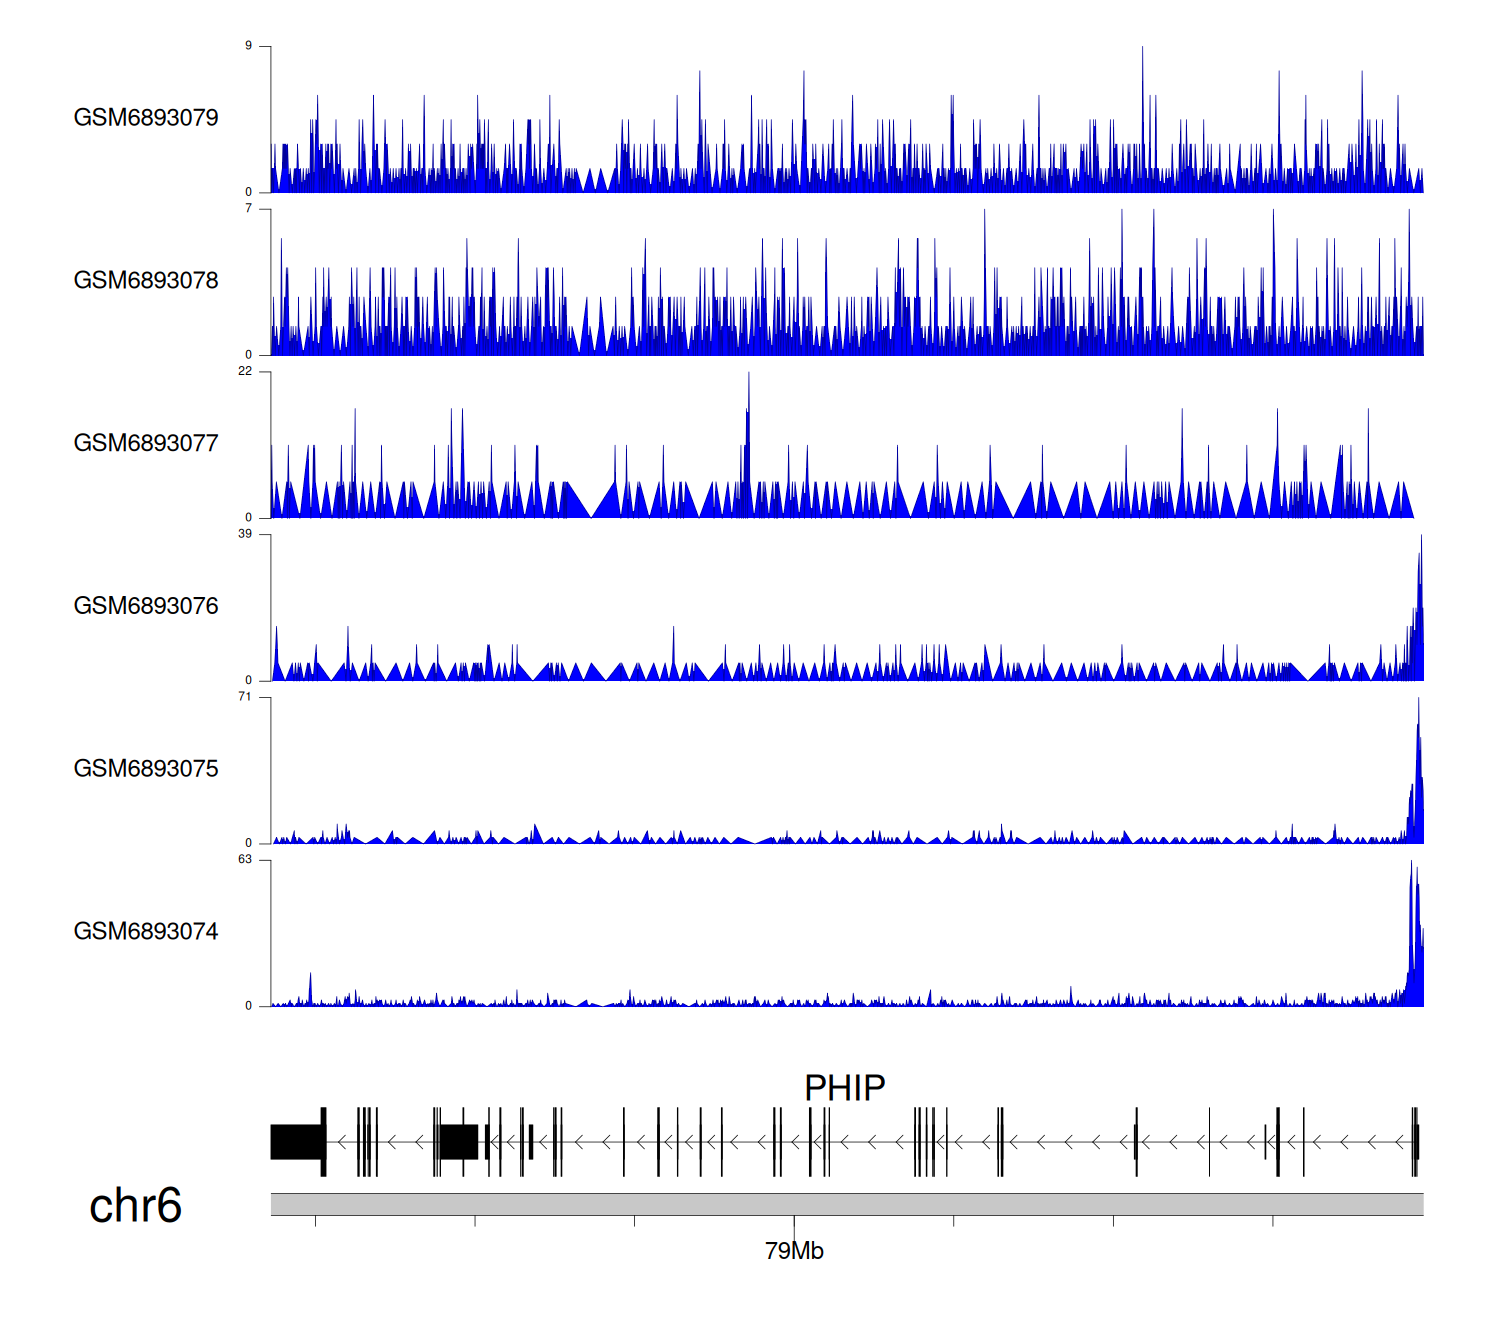Image resolution: width=1500 pixels, height=1320 pixels.
Task: Click the GSM6893079 track label
Action: pyautogui.click(x=146, y=118)
